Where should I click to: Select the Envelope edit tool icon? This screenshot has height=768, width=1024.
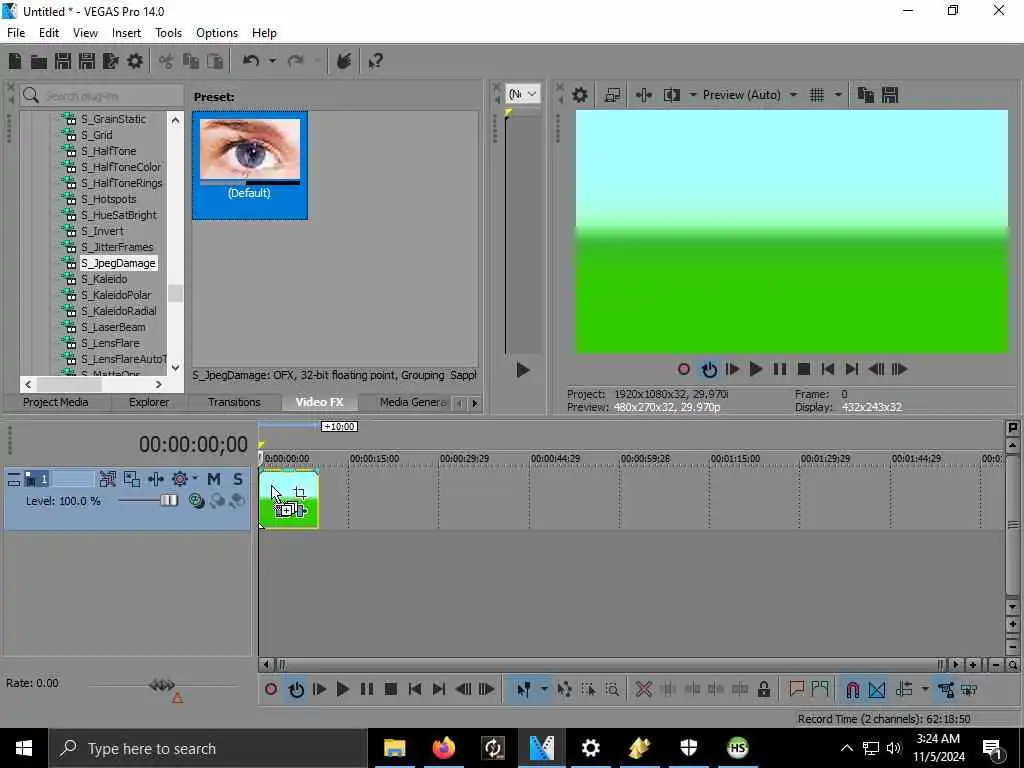click(564, 689)
